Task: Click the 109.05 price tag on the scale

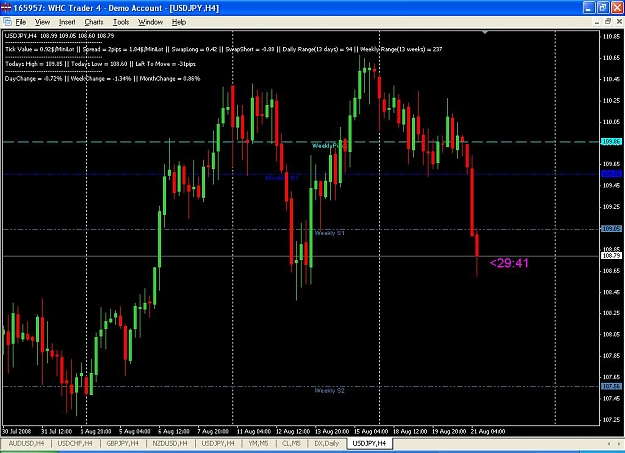Action: pyautogui.click(x=611, y=228)
